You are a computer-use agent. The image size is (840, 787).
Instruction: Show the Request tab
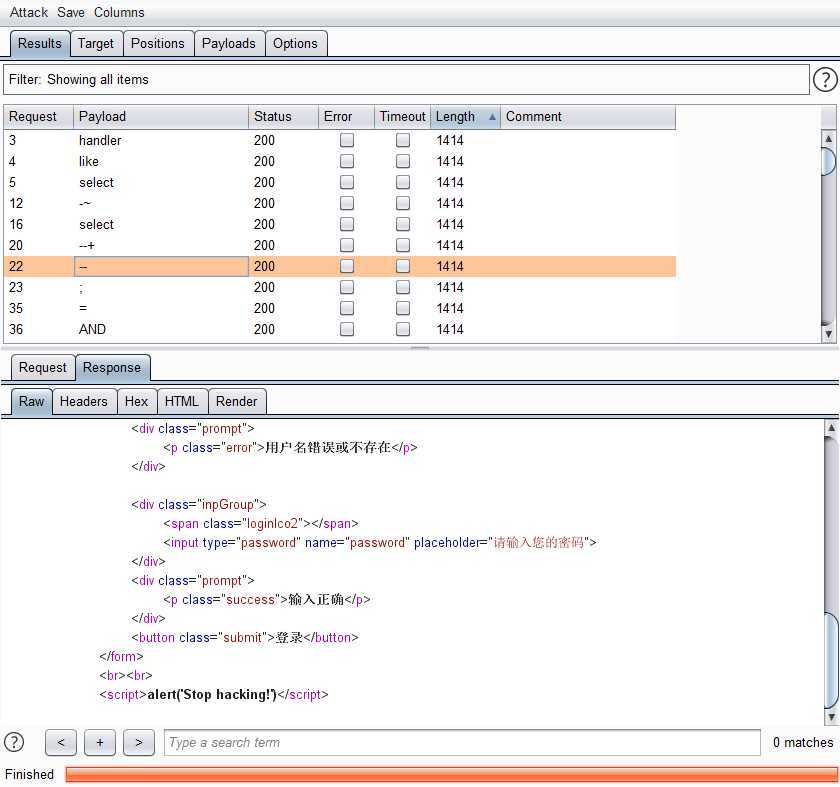coord(43,368)
